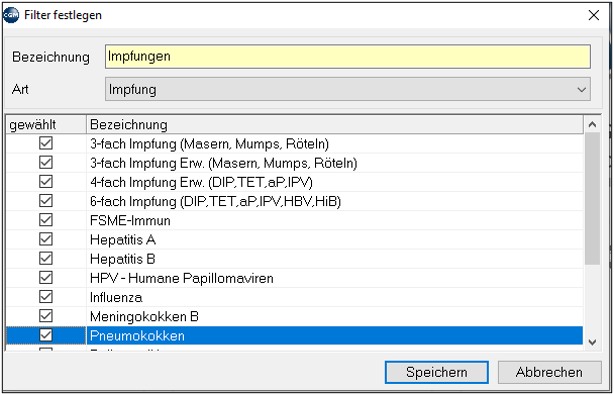Image resolution: width=614 pixels, height=395 pixels.
Task: Uncheck the Meningokokken B checkbox
Action: coord(46,316)
